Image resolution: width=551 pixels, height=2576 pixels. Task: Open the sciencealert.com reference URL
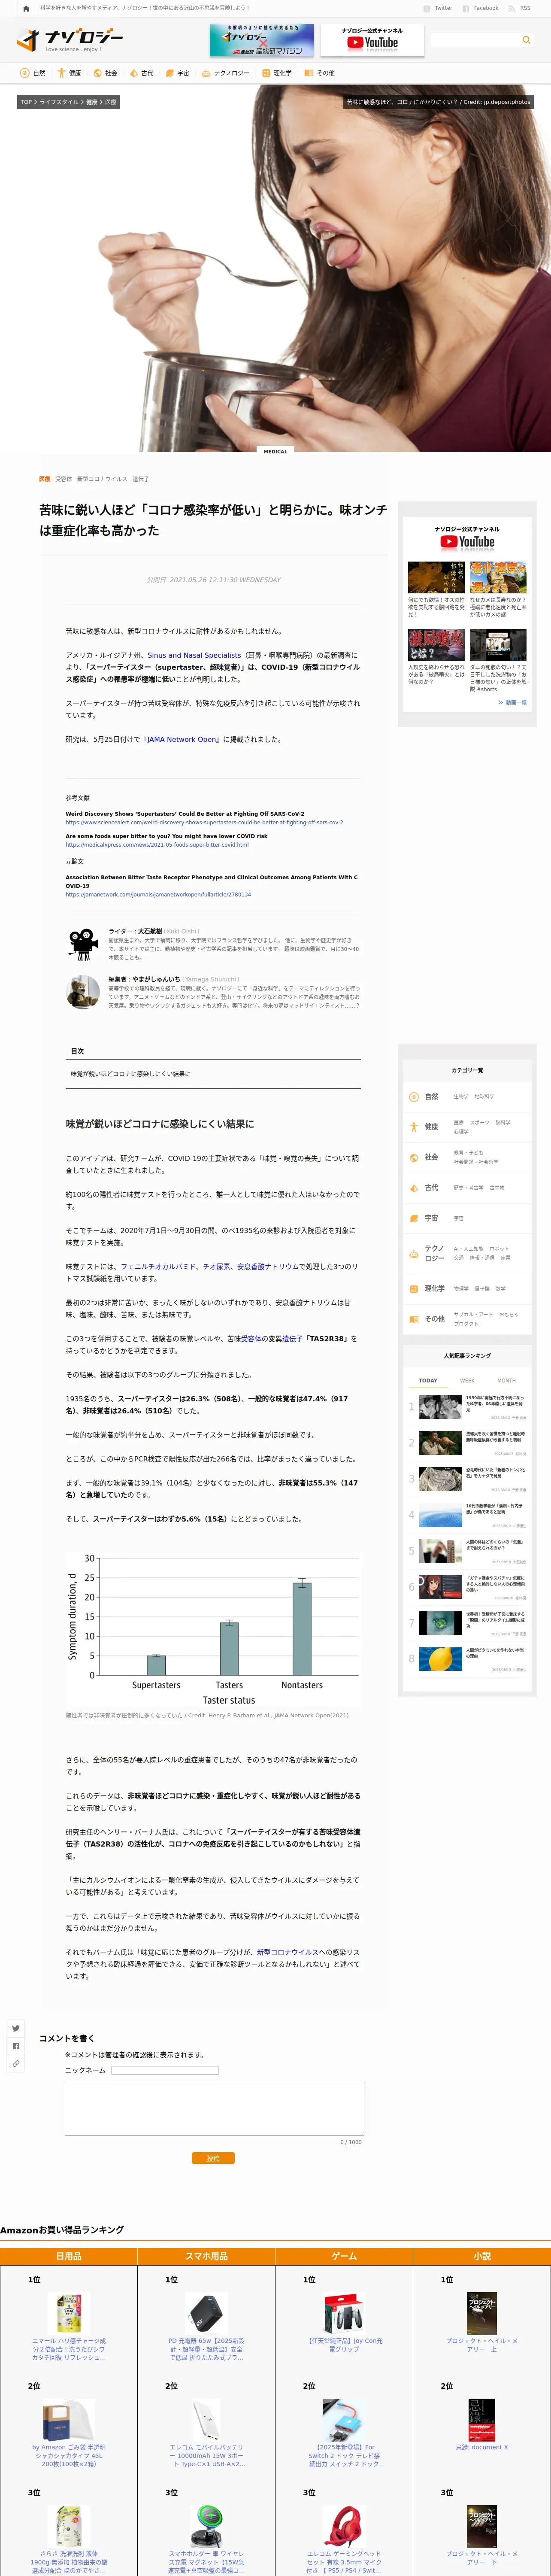(x=204, y=822)
